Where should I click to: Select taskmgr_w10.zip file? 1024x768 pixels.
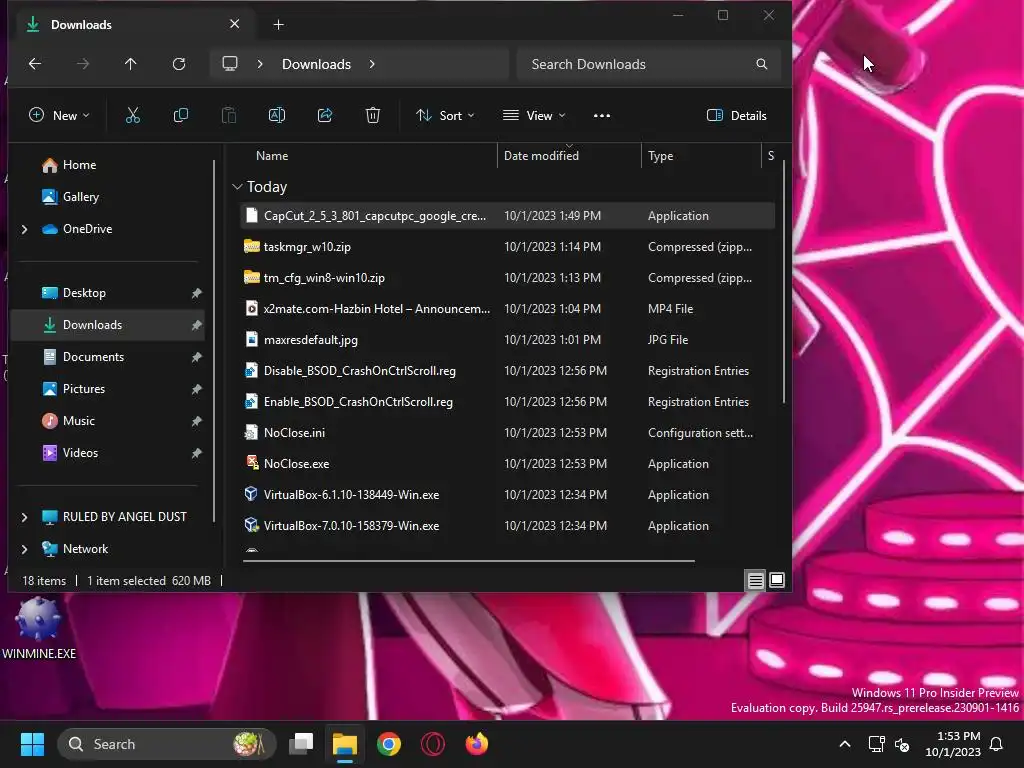click(x=508, y=247)
